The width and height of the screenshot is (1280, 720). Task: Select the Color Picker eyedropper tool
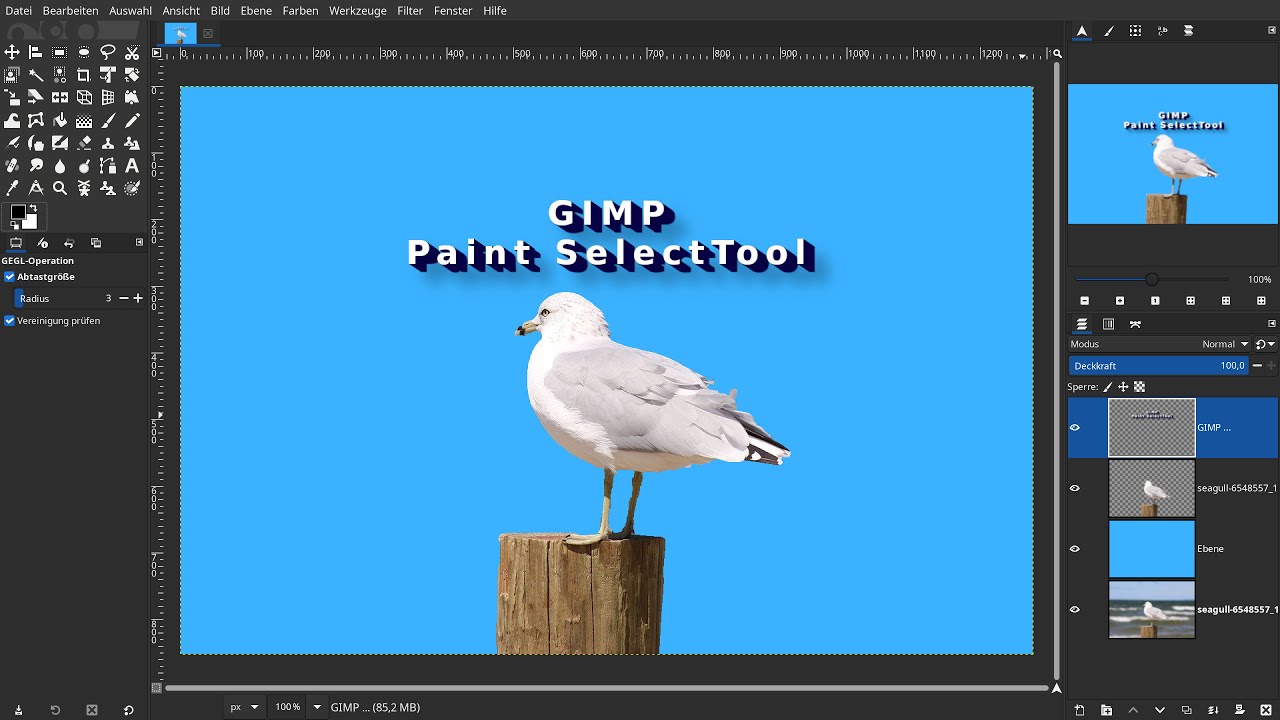point(12,187)
